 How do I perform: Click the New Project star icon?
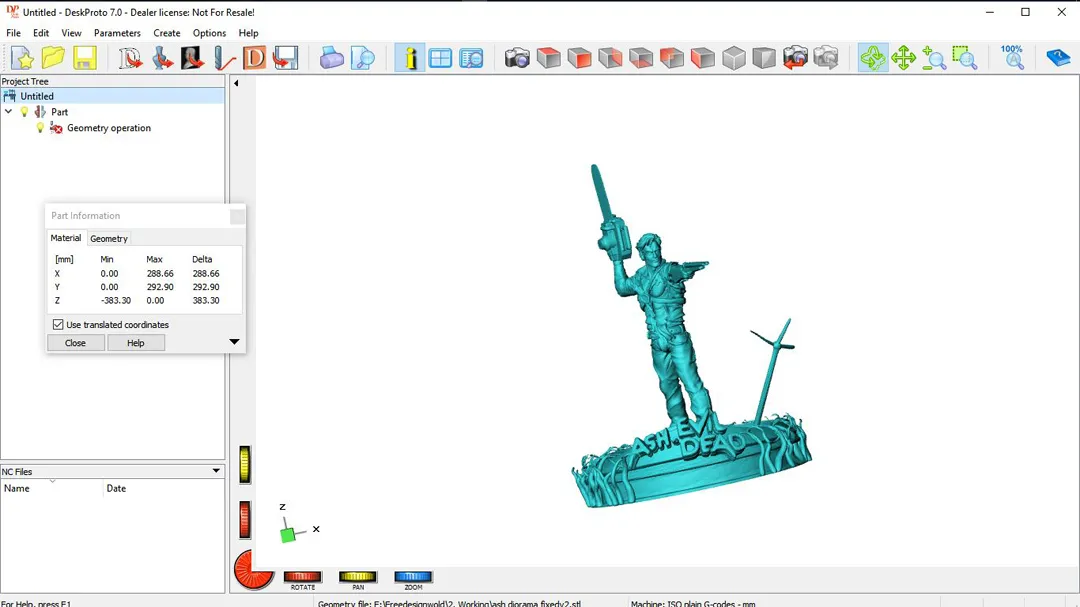22,58
